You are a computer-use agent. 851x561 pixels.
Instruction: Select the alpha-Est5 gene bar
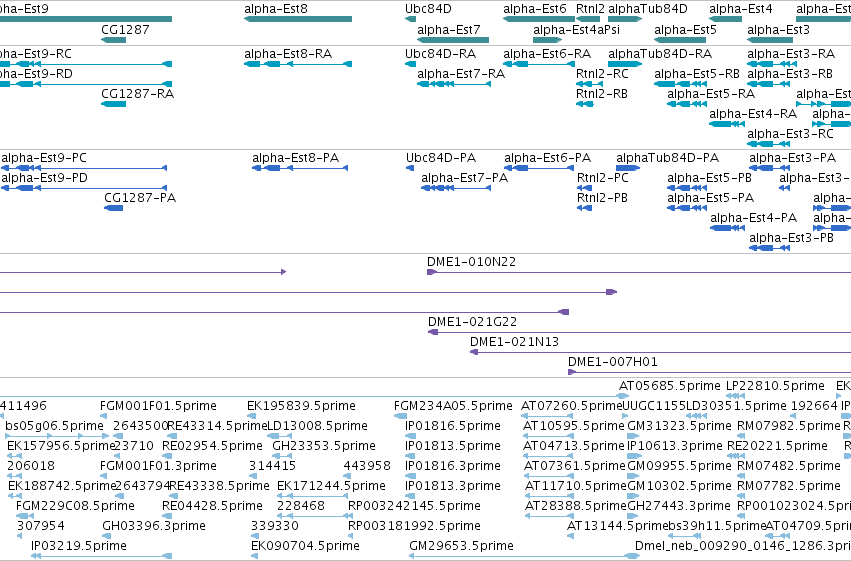click(x=680, y=40)
